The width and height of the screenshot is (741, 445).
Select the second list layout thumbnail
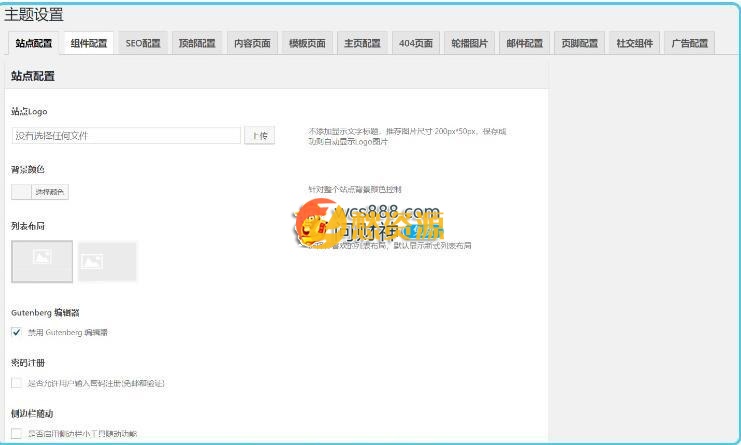(107, 262)
